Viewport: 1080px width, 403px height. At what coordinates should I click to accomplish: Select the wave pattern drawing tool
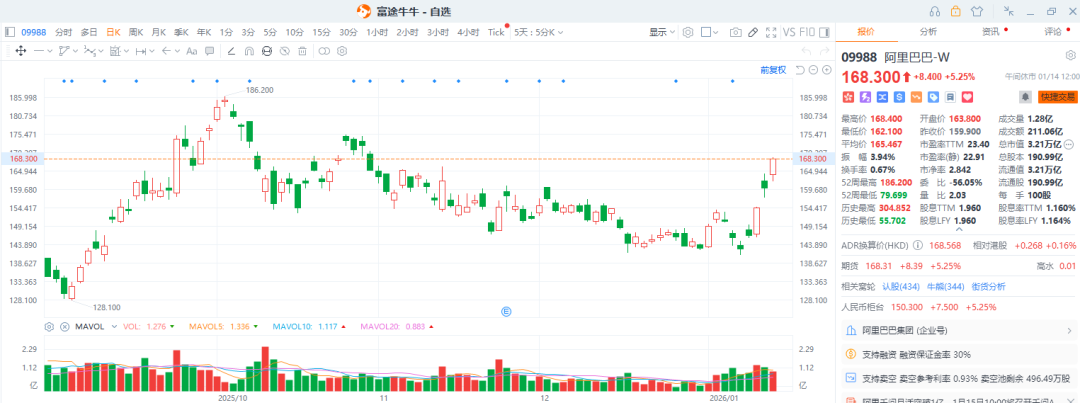point(88,50)
